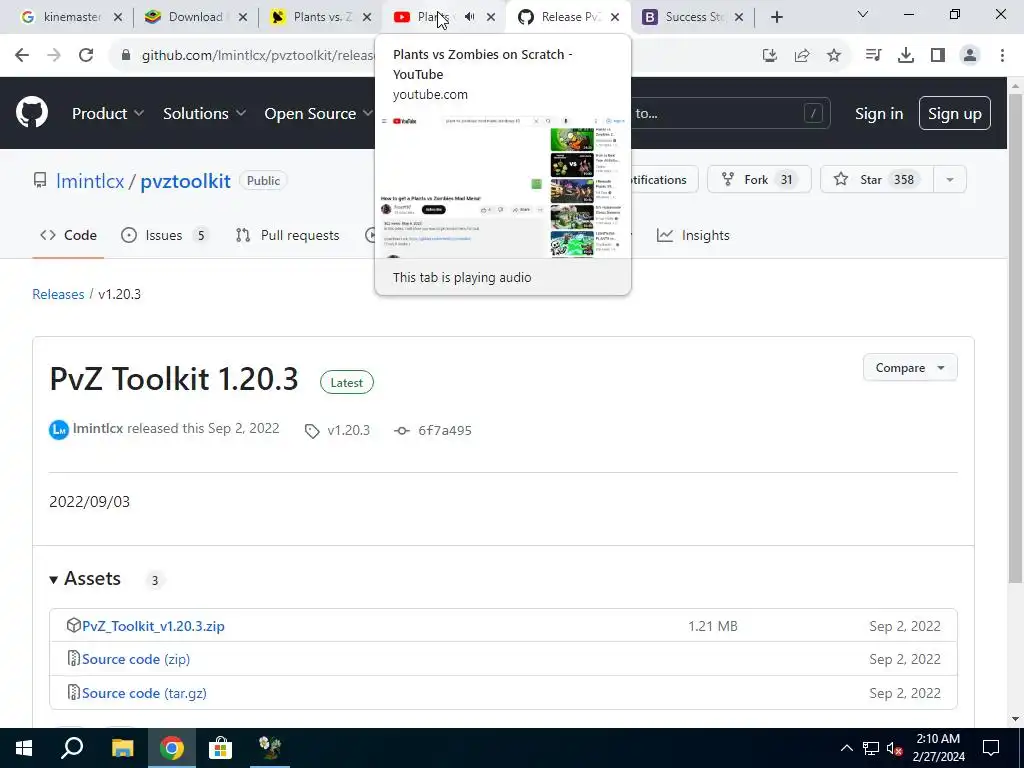Image resolution: width=1024 pixels, height=768 pixels.
Task: Close the kinemaster Google tab
Action: [118, 17]
